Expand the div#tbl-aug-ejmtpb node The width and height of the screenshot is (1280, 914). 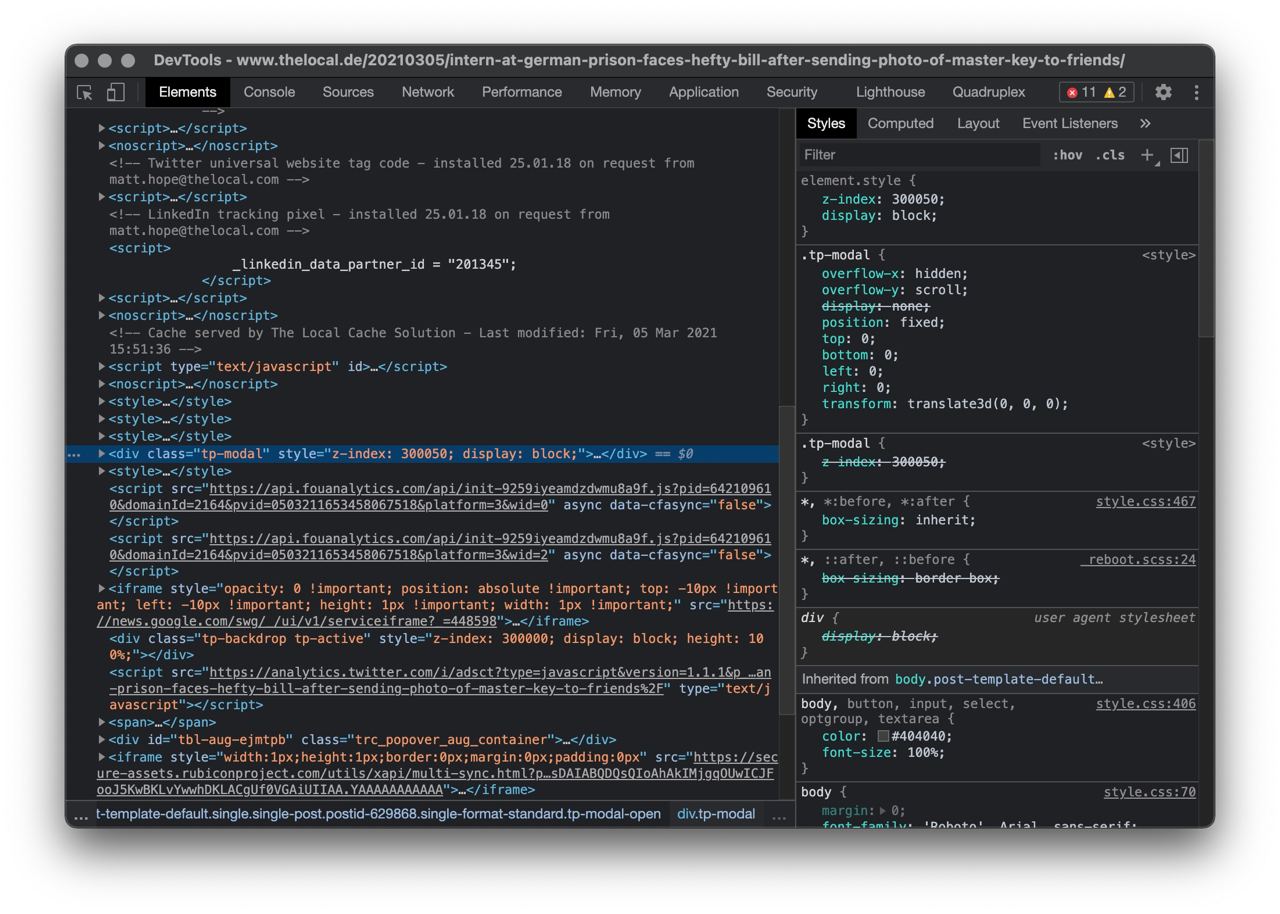click(102, 740)
